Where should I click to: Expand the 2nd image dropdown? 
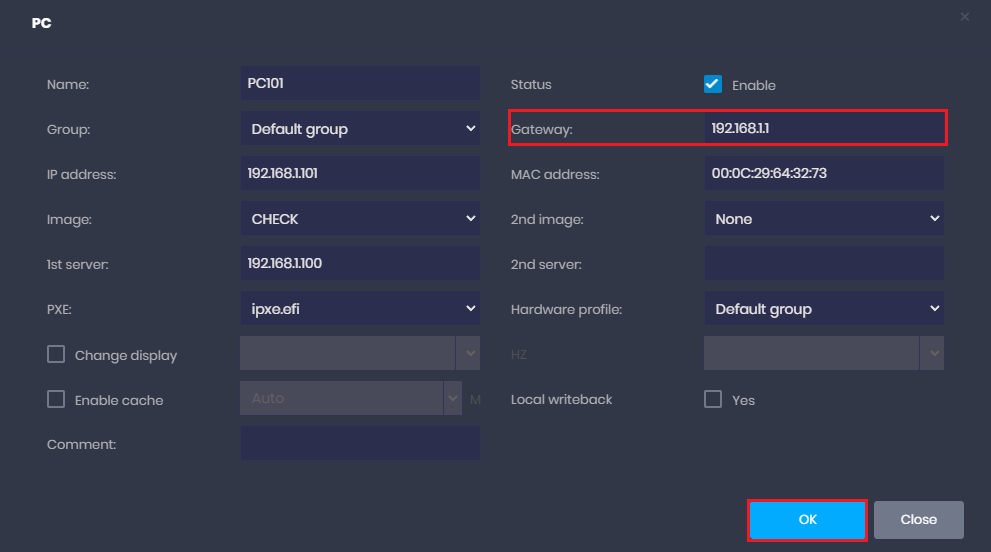pyautogui.click(x=824, y=219)
